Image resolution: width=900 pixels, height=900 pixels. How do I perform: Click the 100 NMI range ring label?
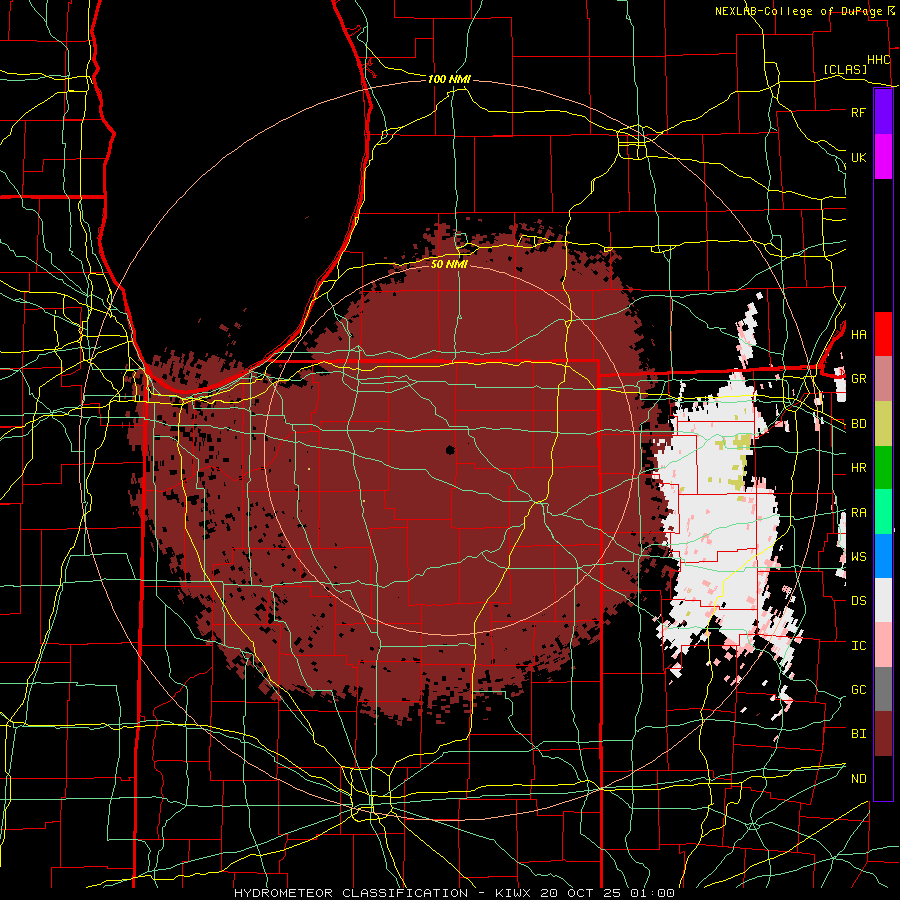(449, 79)
